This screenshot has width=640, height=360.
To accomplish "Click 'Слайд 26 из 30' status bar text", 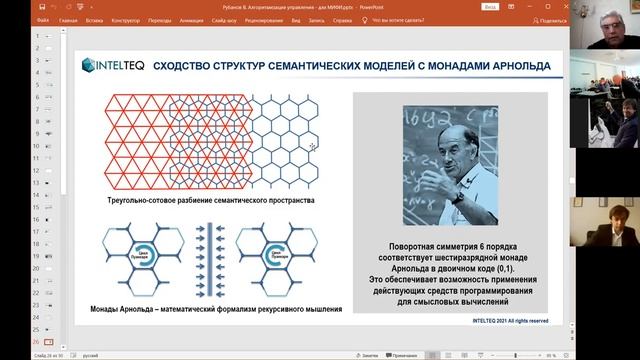I will pos(49,356).
